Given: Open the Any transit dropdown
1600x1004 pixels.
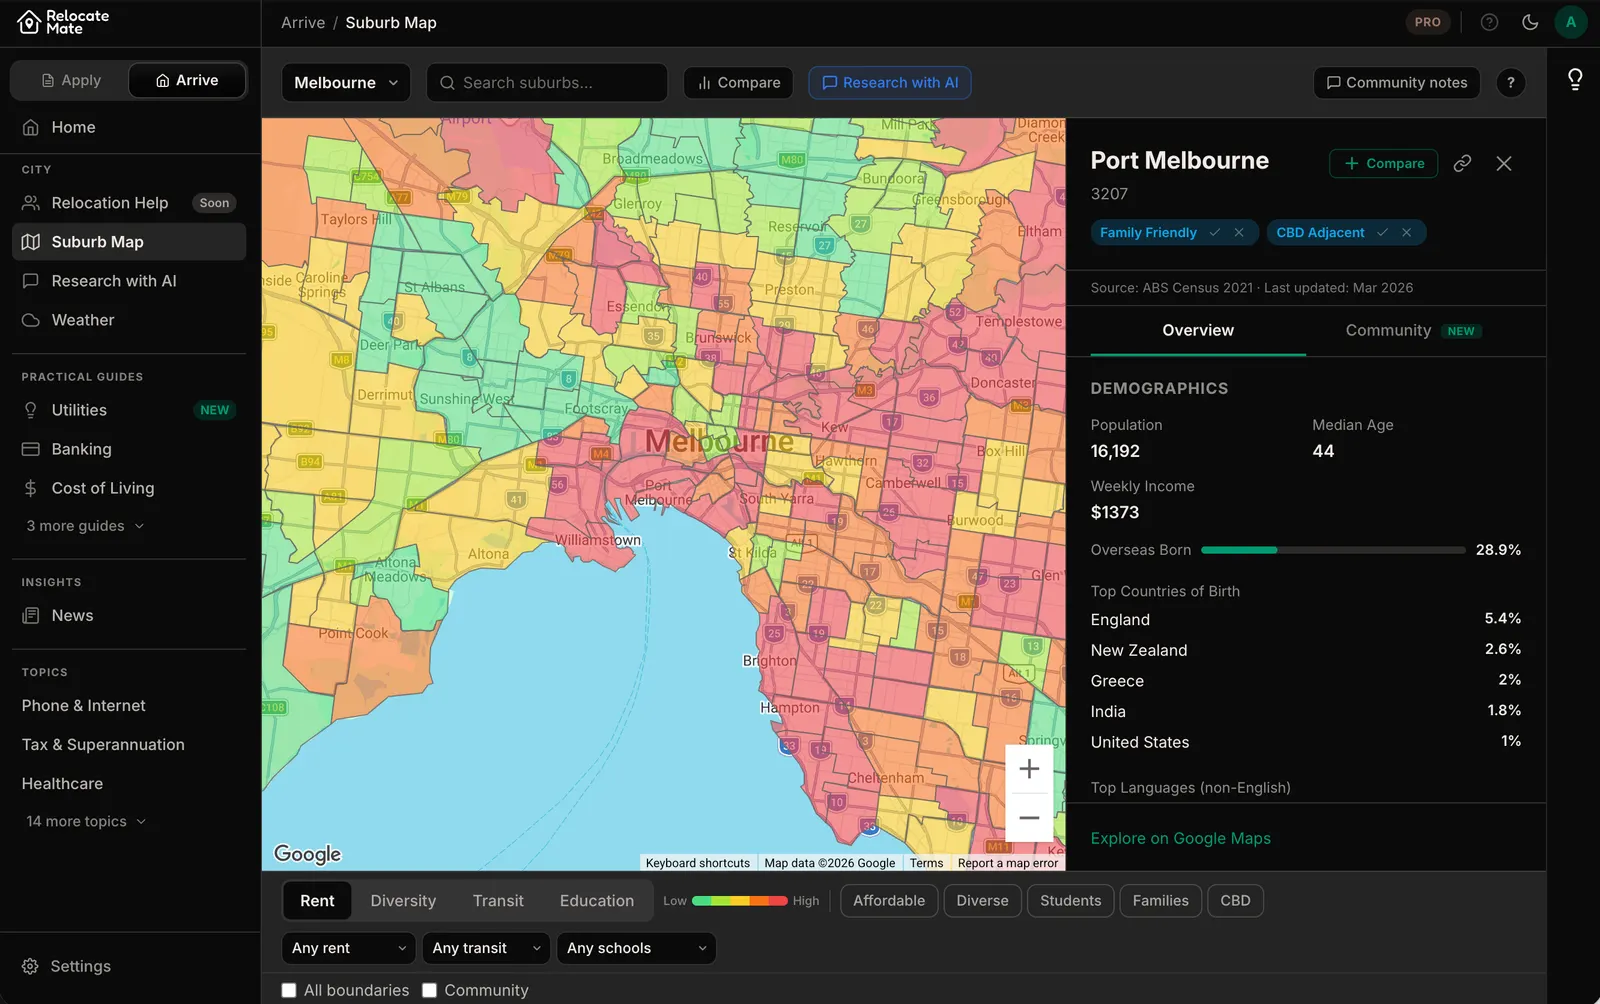Looking at the screenshot, I should click(486, 948).
